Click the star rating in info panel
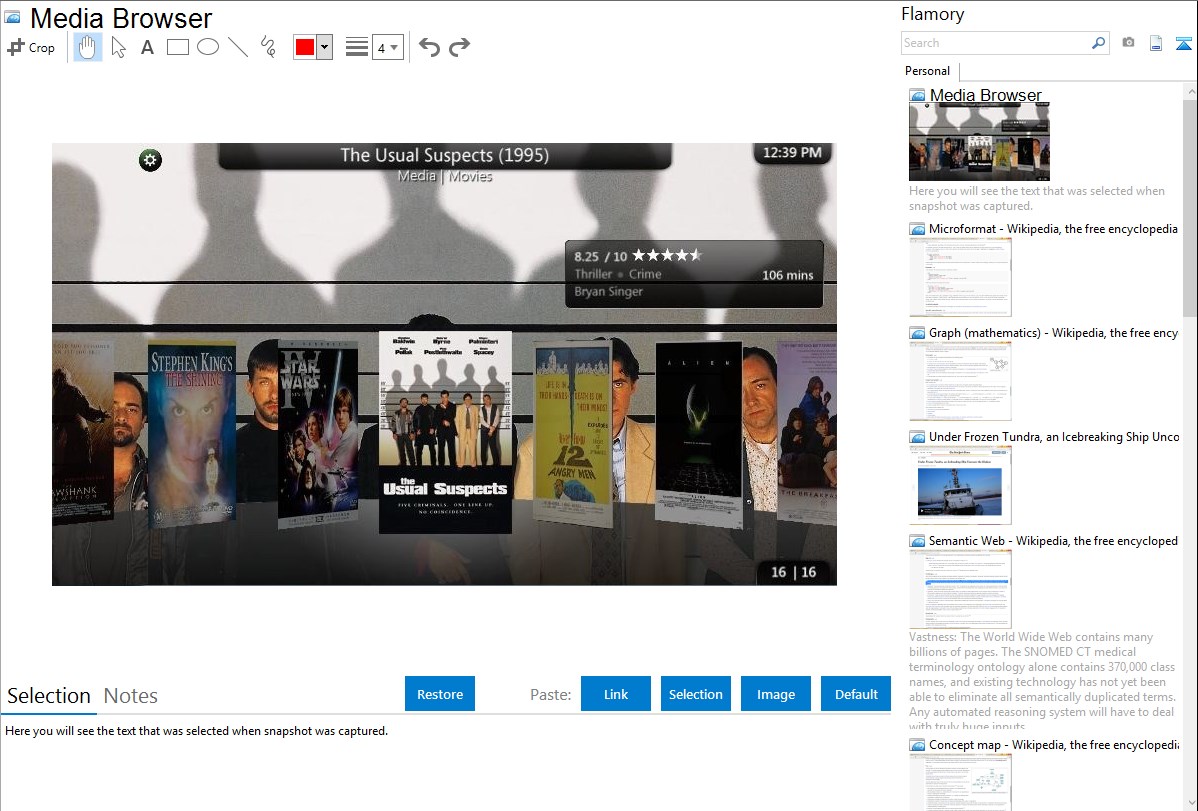Viewport: 1198px width, 811px height. coord(667,255)
